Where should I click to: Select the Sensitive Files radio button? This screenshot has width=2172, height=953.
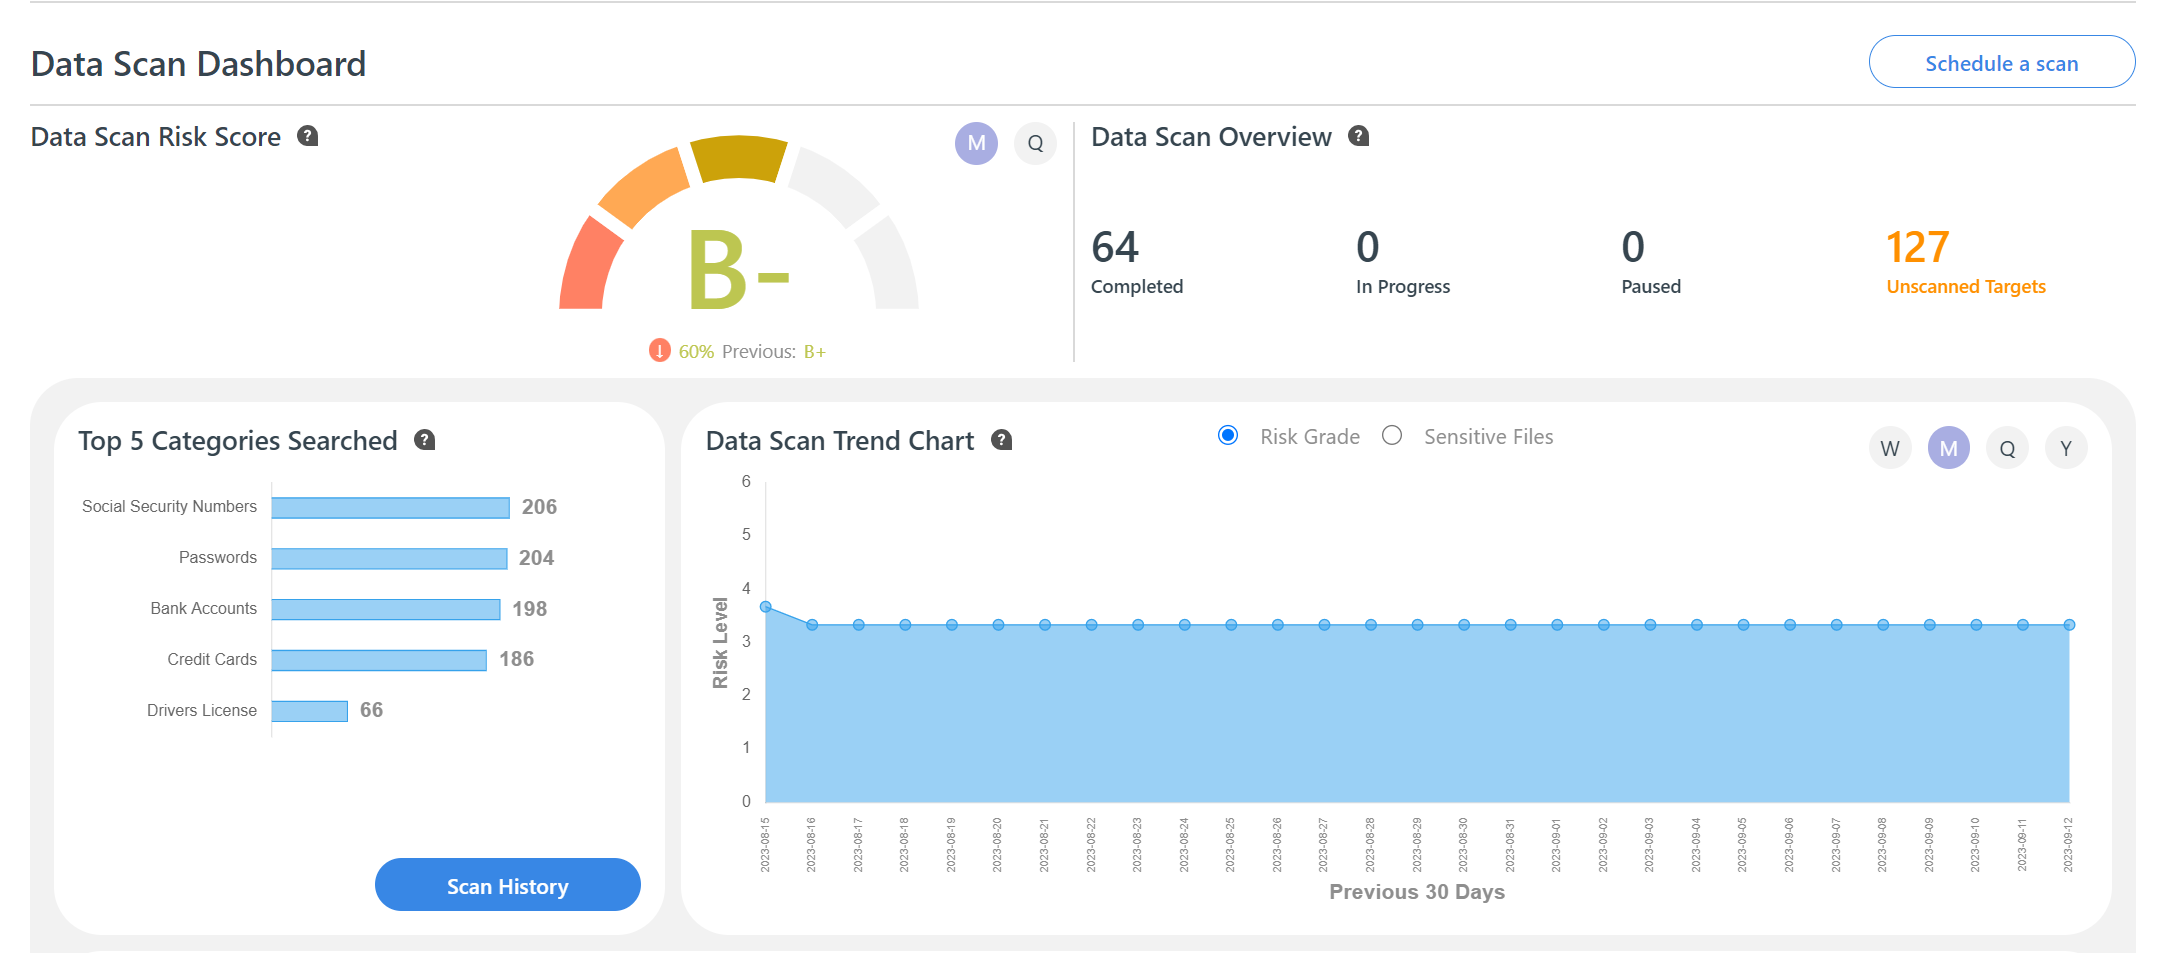(x=1392, y=436)
